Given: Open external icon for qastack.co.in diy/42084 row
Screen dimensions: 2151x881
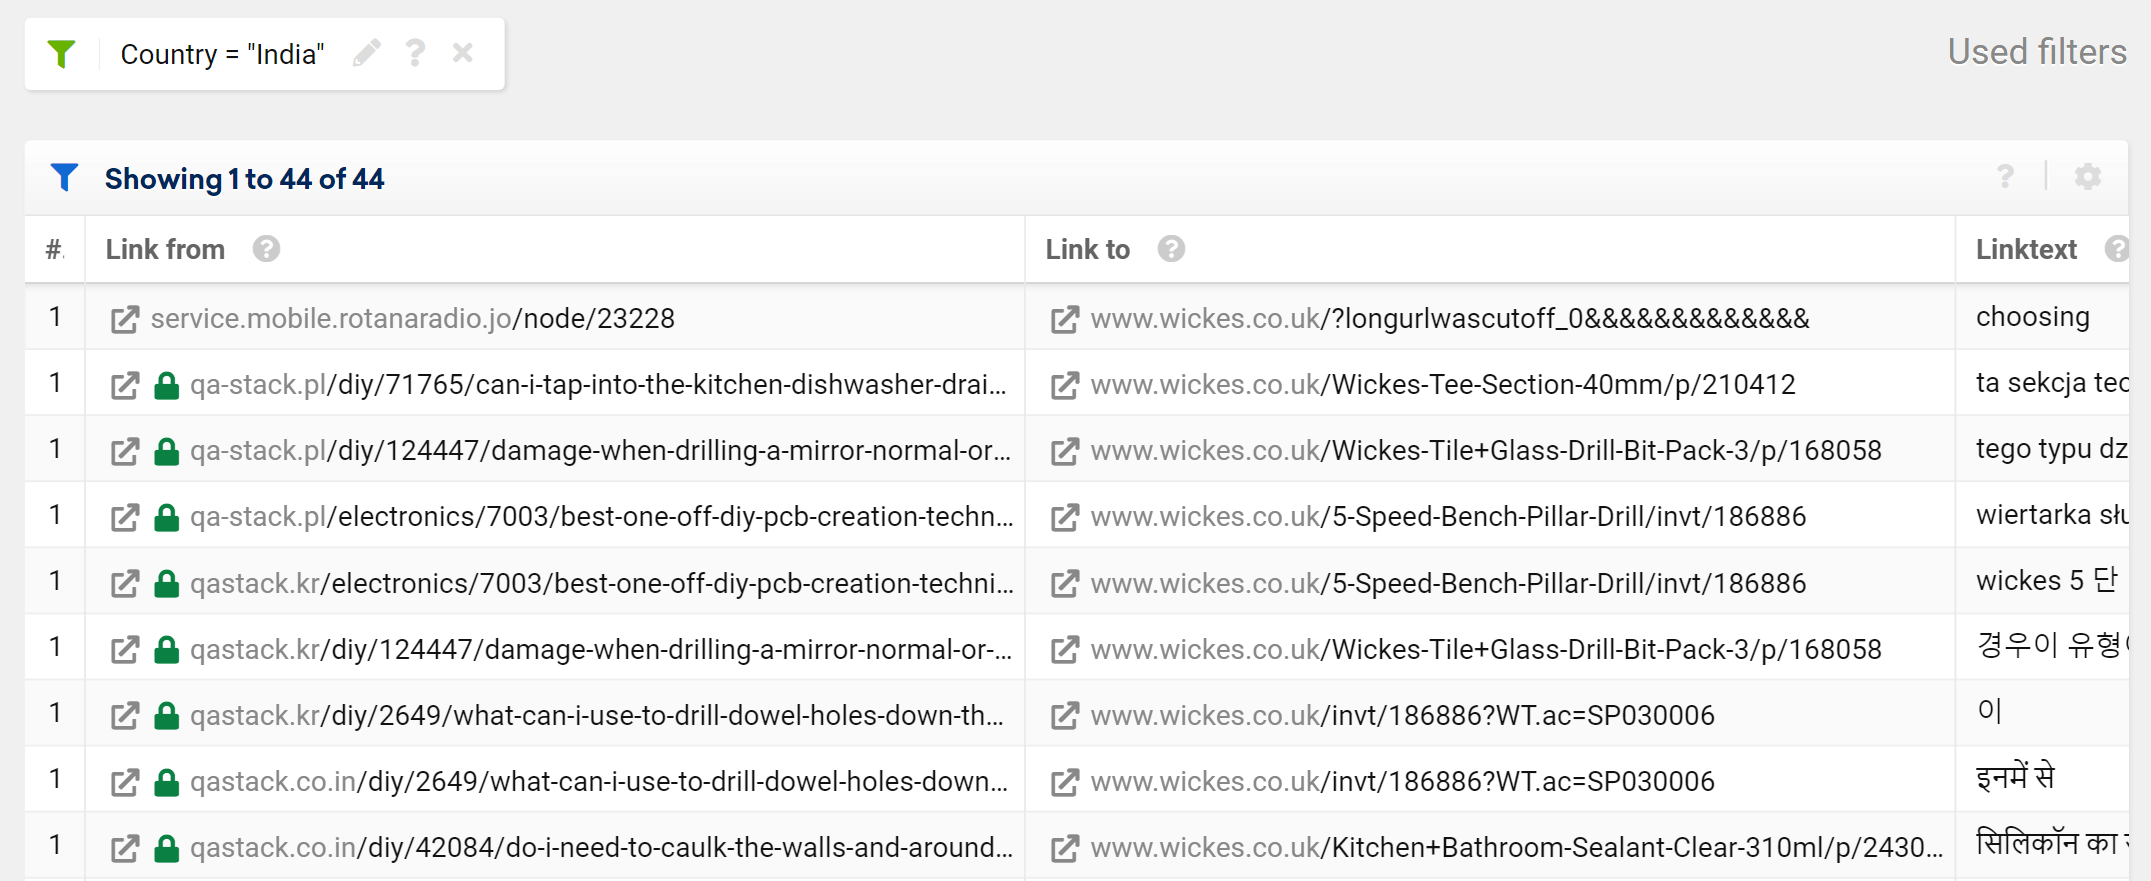Looking at the screenshot, I should tap(125, 849).
